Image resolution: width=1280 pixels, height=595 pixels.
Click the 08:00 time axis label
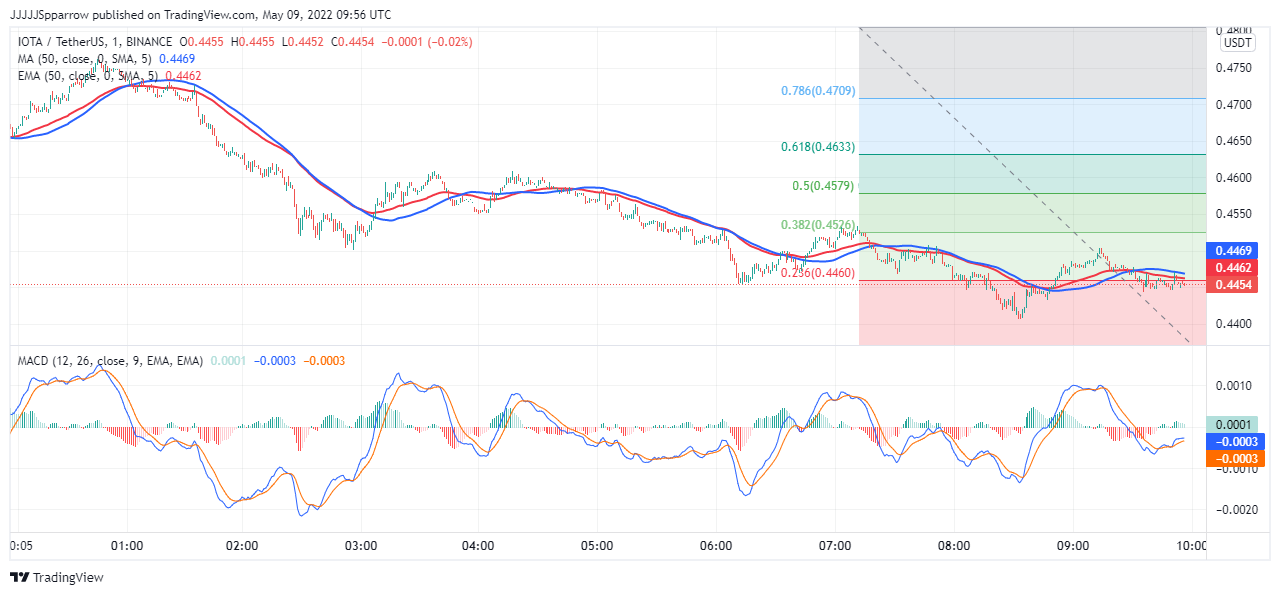954,546
